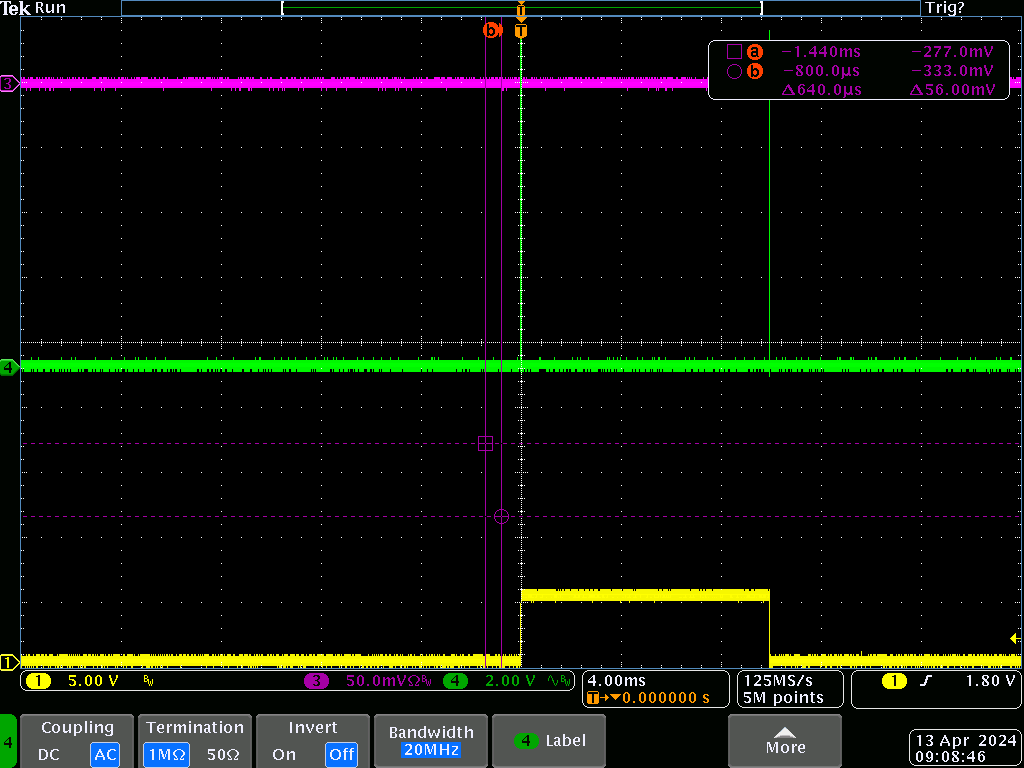The width and height of the screenshot is (1024, 768).
Task: Set Coupling to AC
Action: point(104,754)
